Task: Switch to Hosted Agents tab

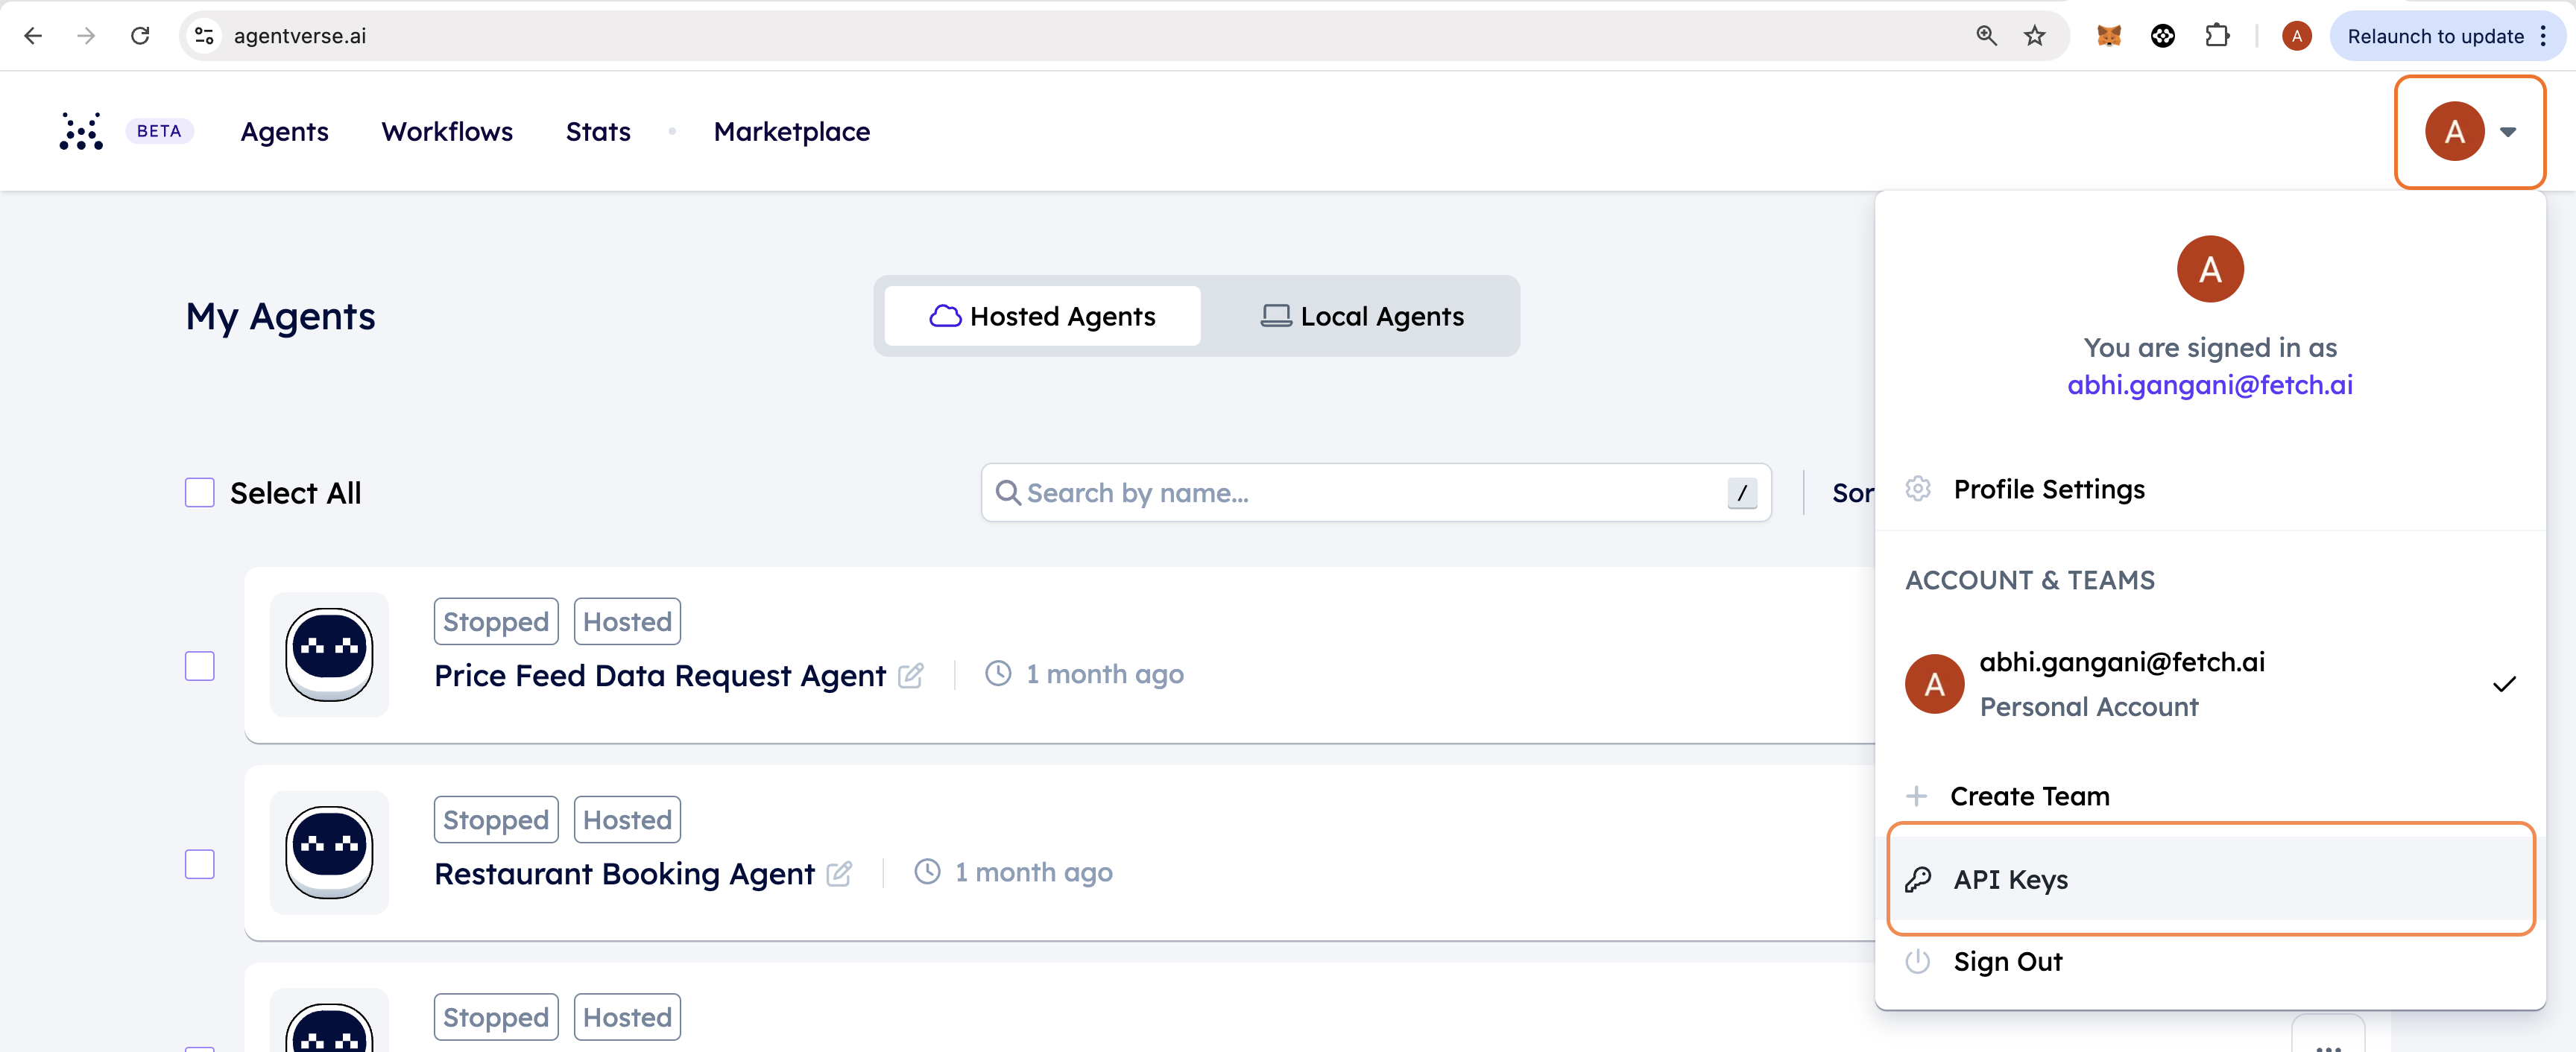Action: click(1041, 315)
